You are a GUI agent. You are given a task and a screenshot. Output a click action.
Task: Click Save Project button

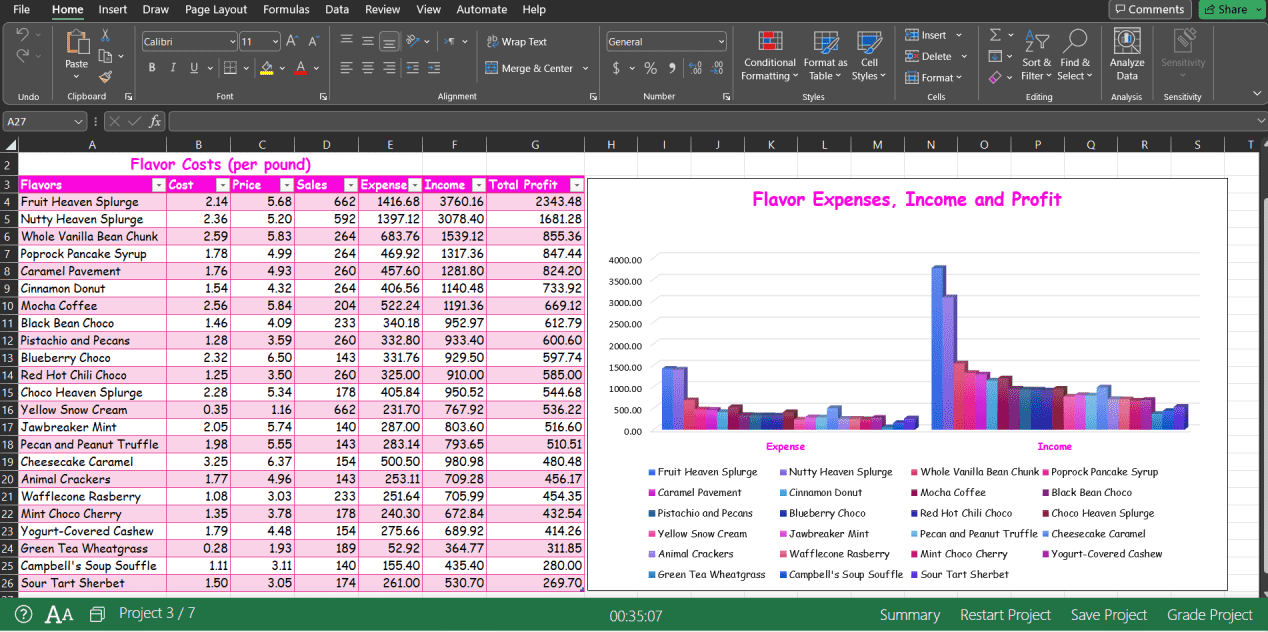pyautogui.click(x=1109, y=615)
